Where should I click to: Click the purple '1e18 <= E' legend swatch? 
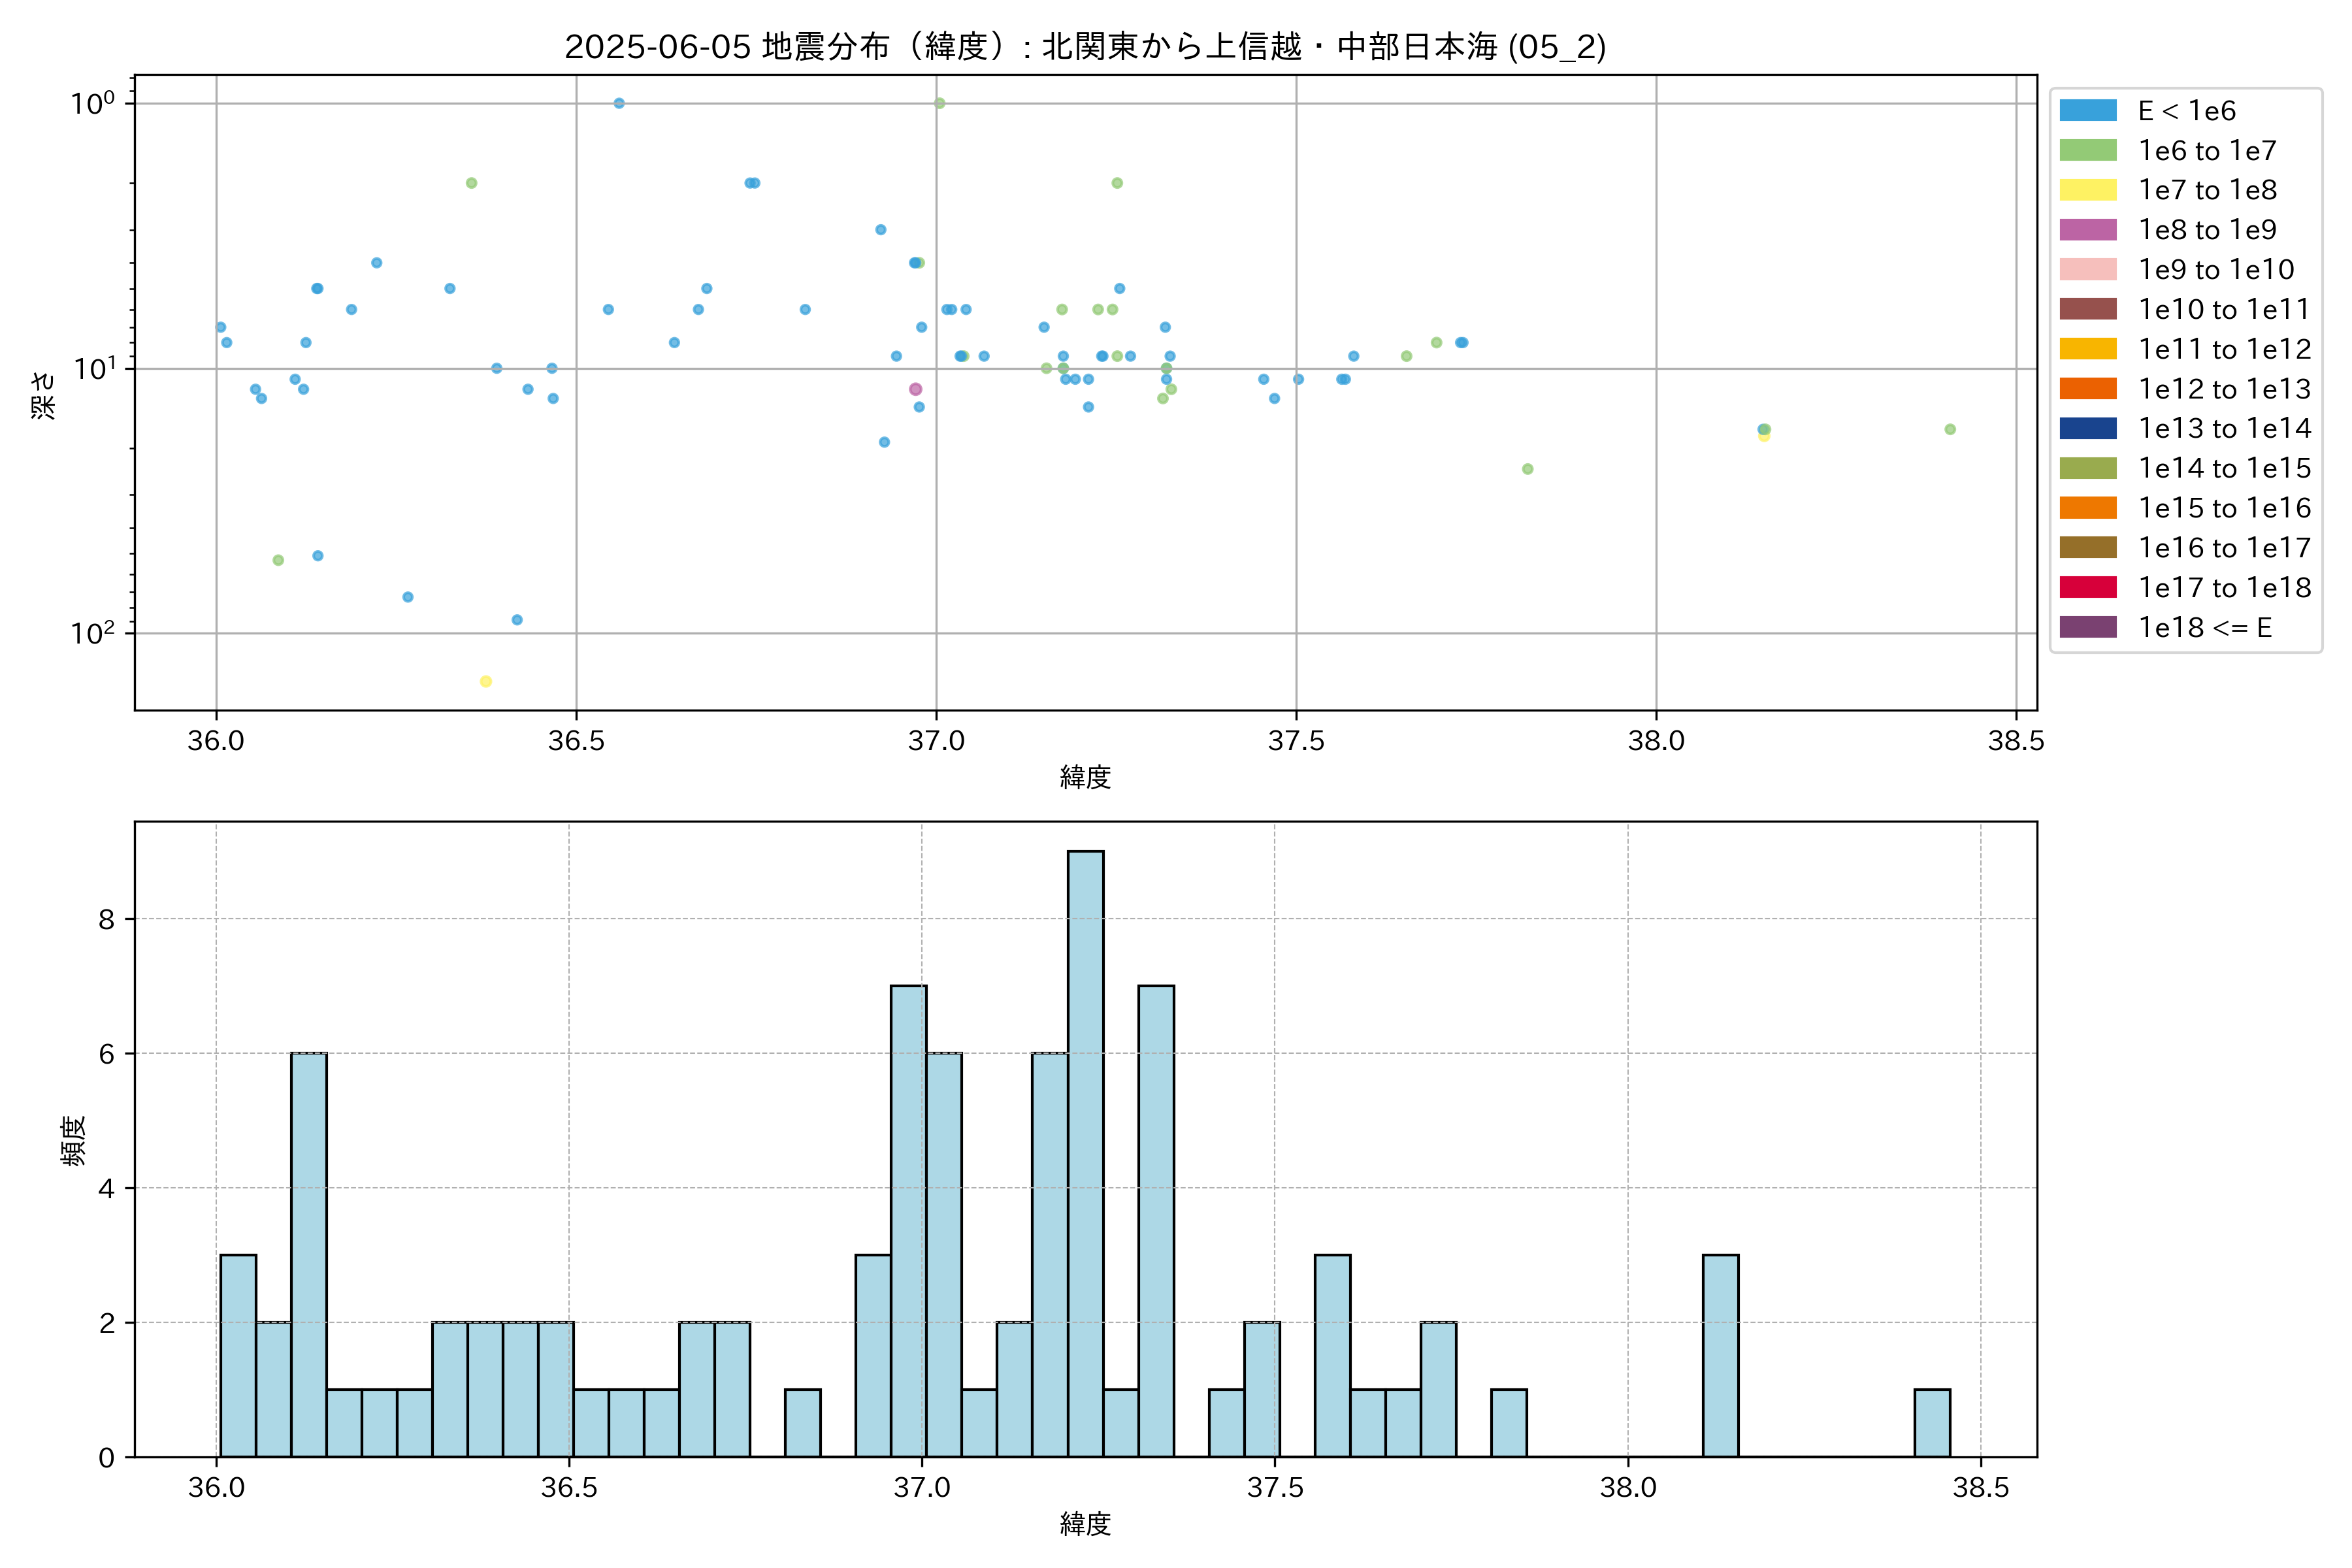click(x=2088, y=627)
